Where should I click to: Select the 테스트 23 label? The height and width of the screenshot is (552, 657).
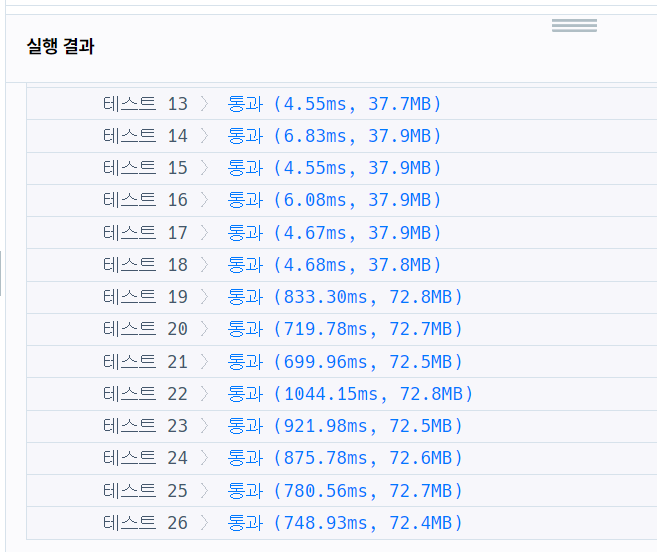tap(145, 426)
